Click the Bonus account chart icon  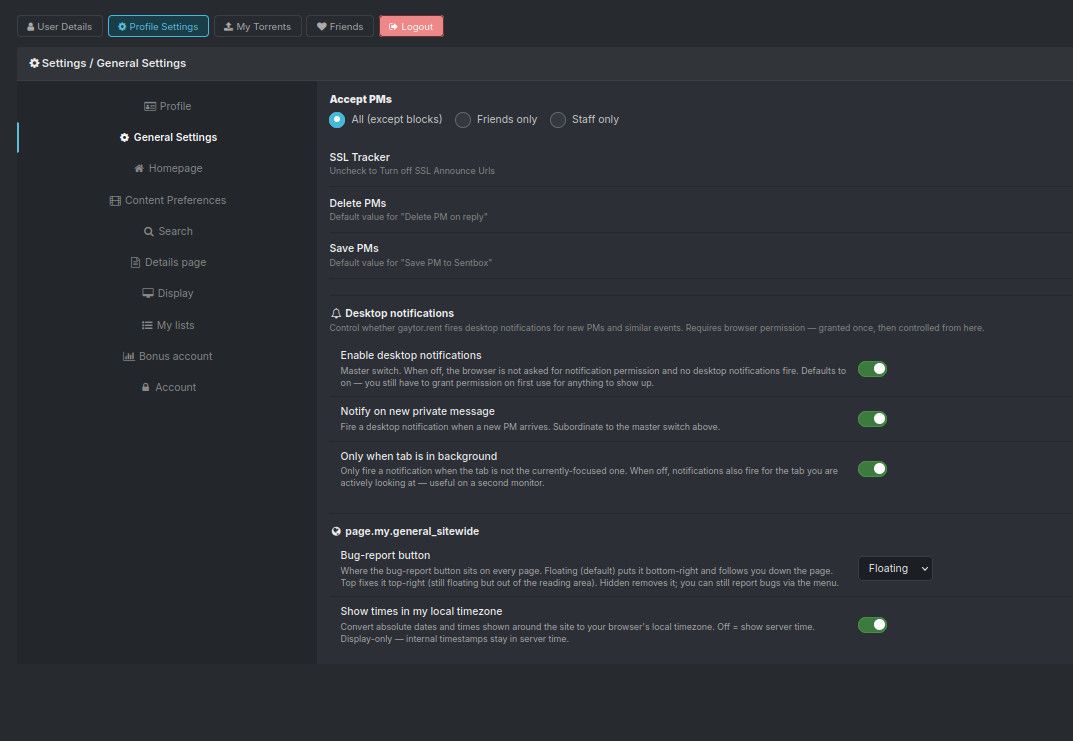click(x=129, y=356)
